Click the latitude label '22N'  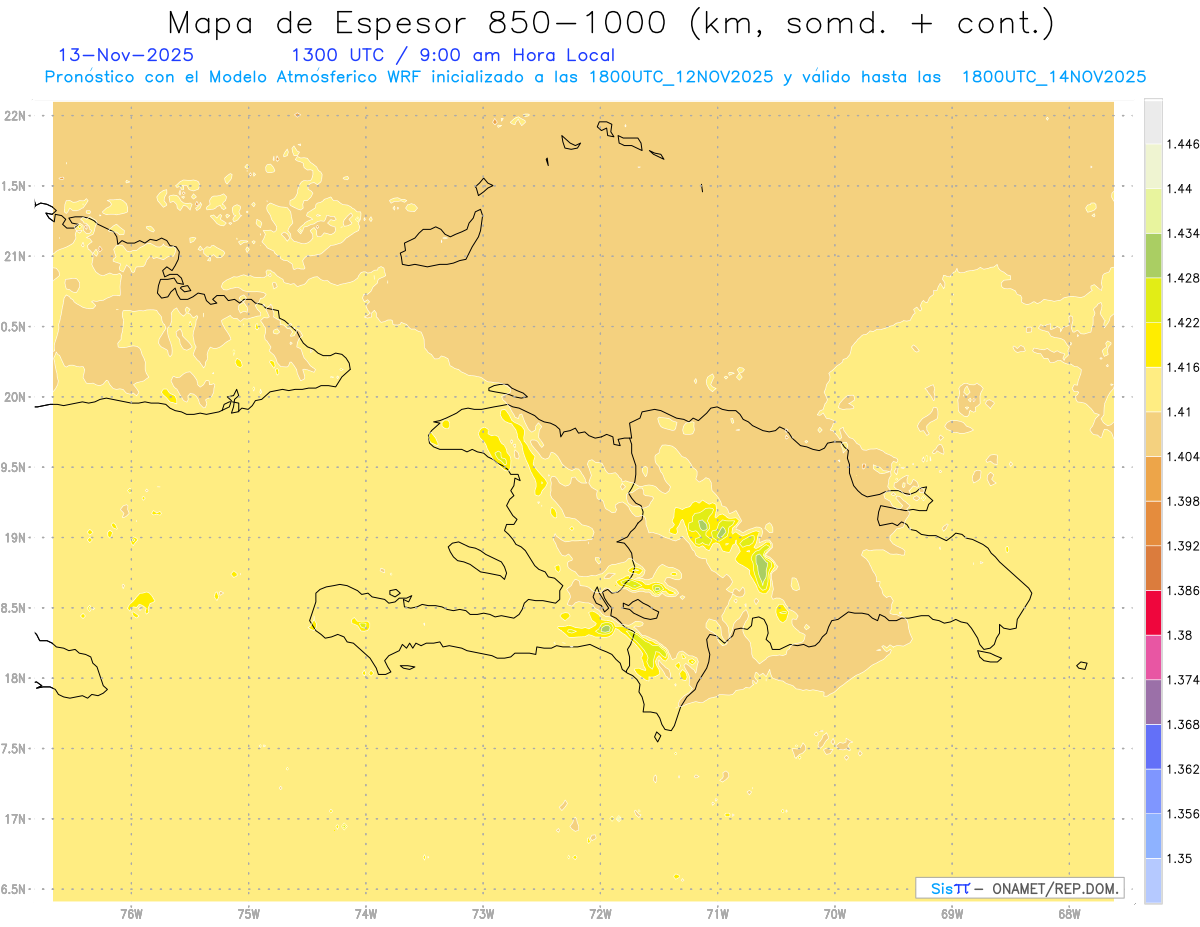[x=16, y=116]
